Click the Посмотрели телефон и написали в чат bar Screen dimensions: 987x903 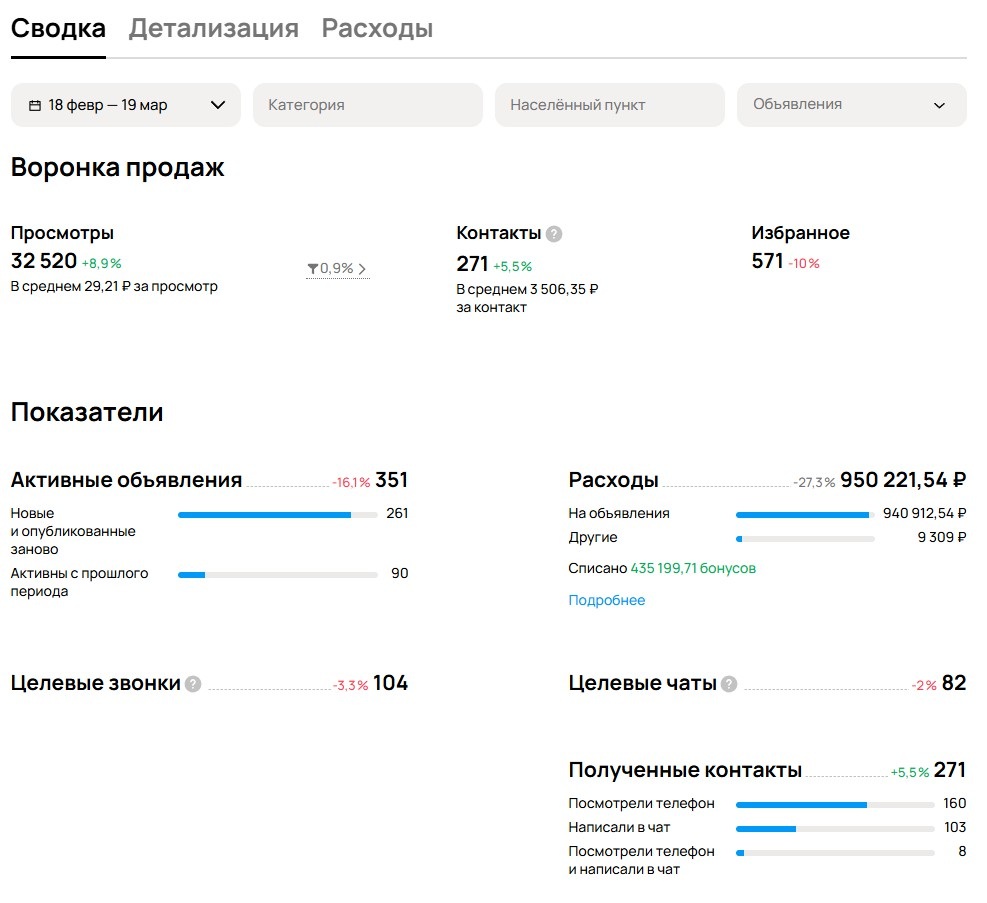point(835,853)
